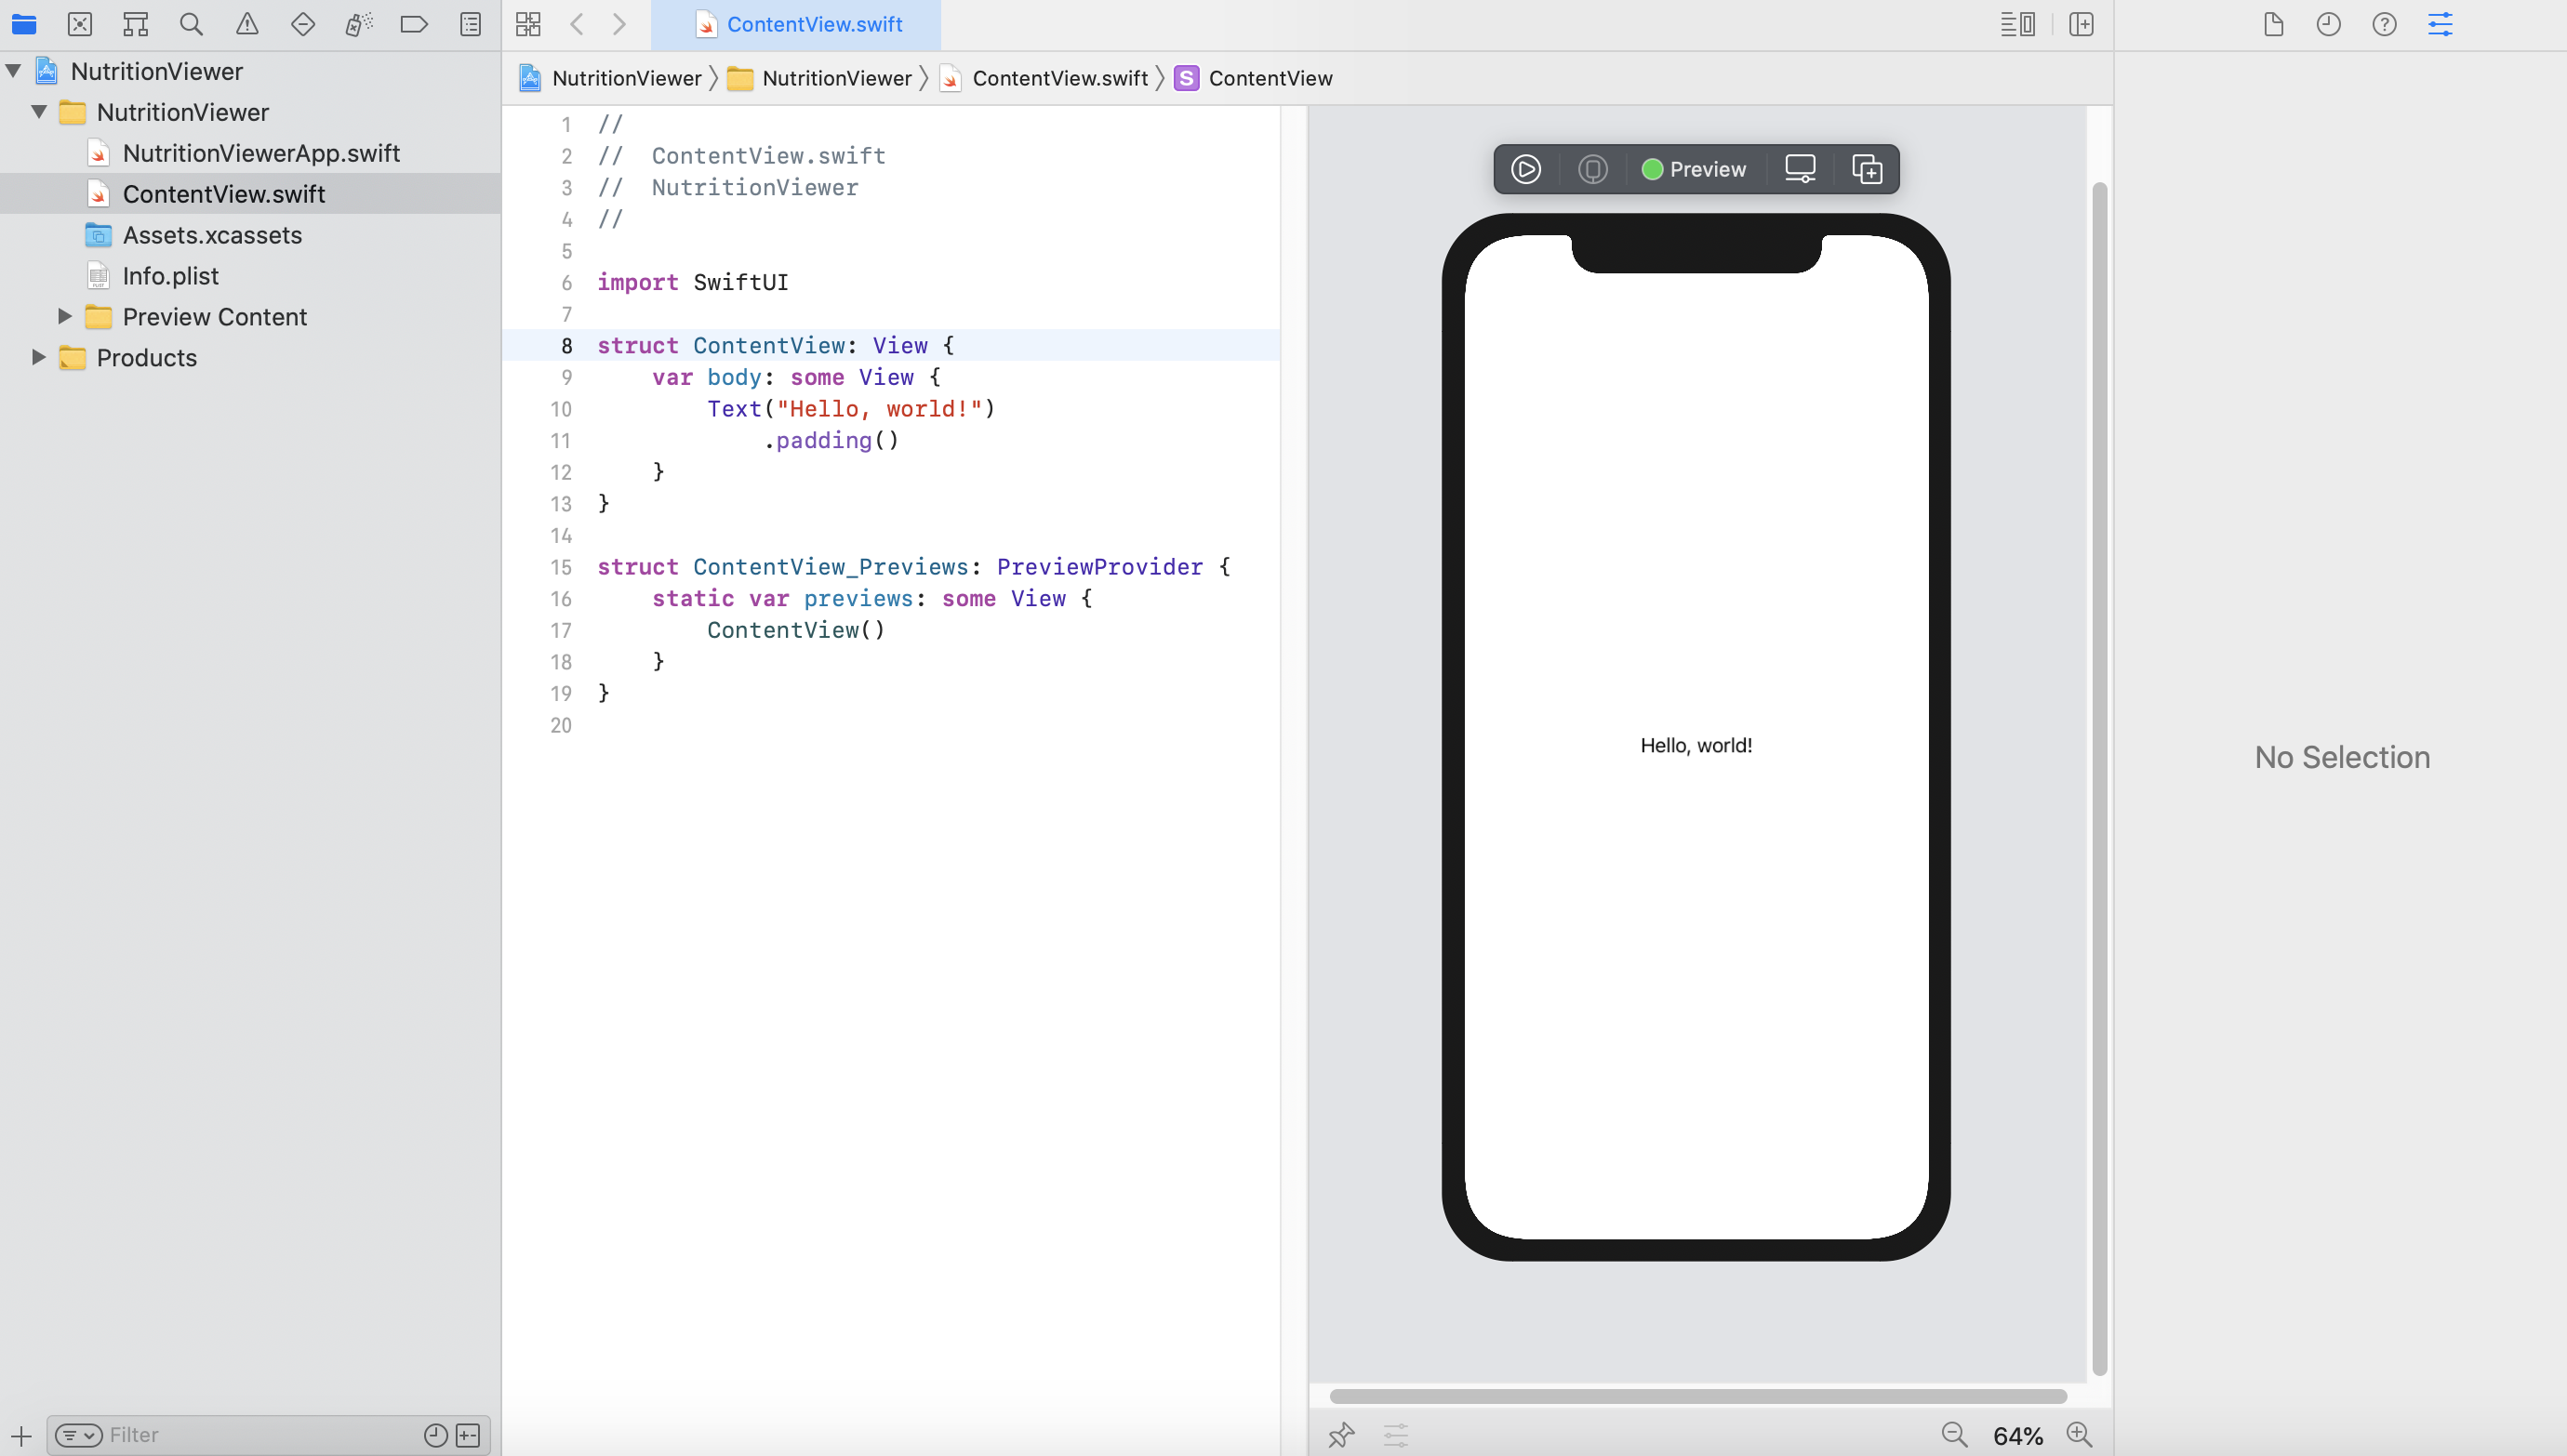
Task: Open the Breakpoint navigator icon
Action: [x=414, y=24]
